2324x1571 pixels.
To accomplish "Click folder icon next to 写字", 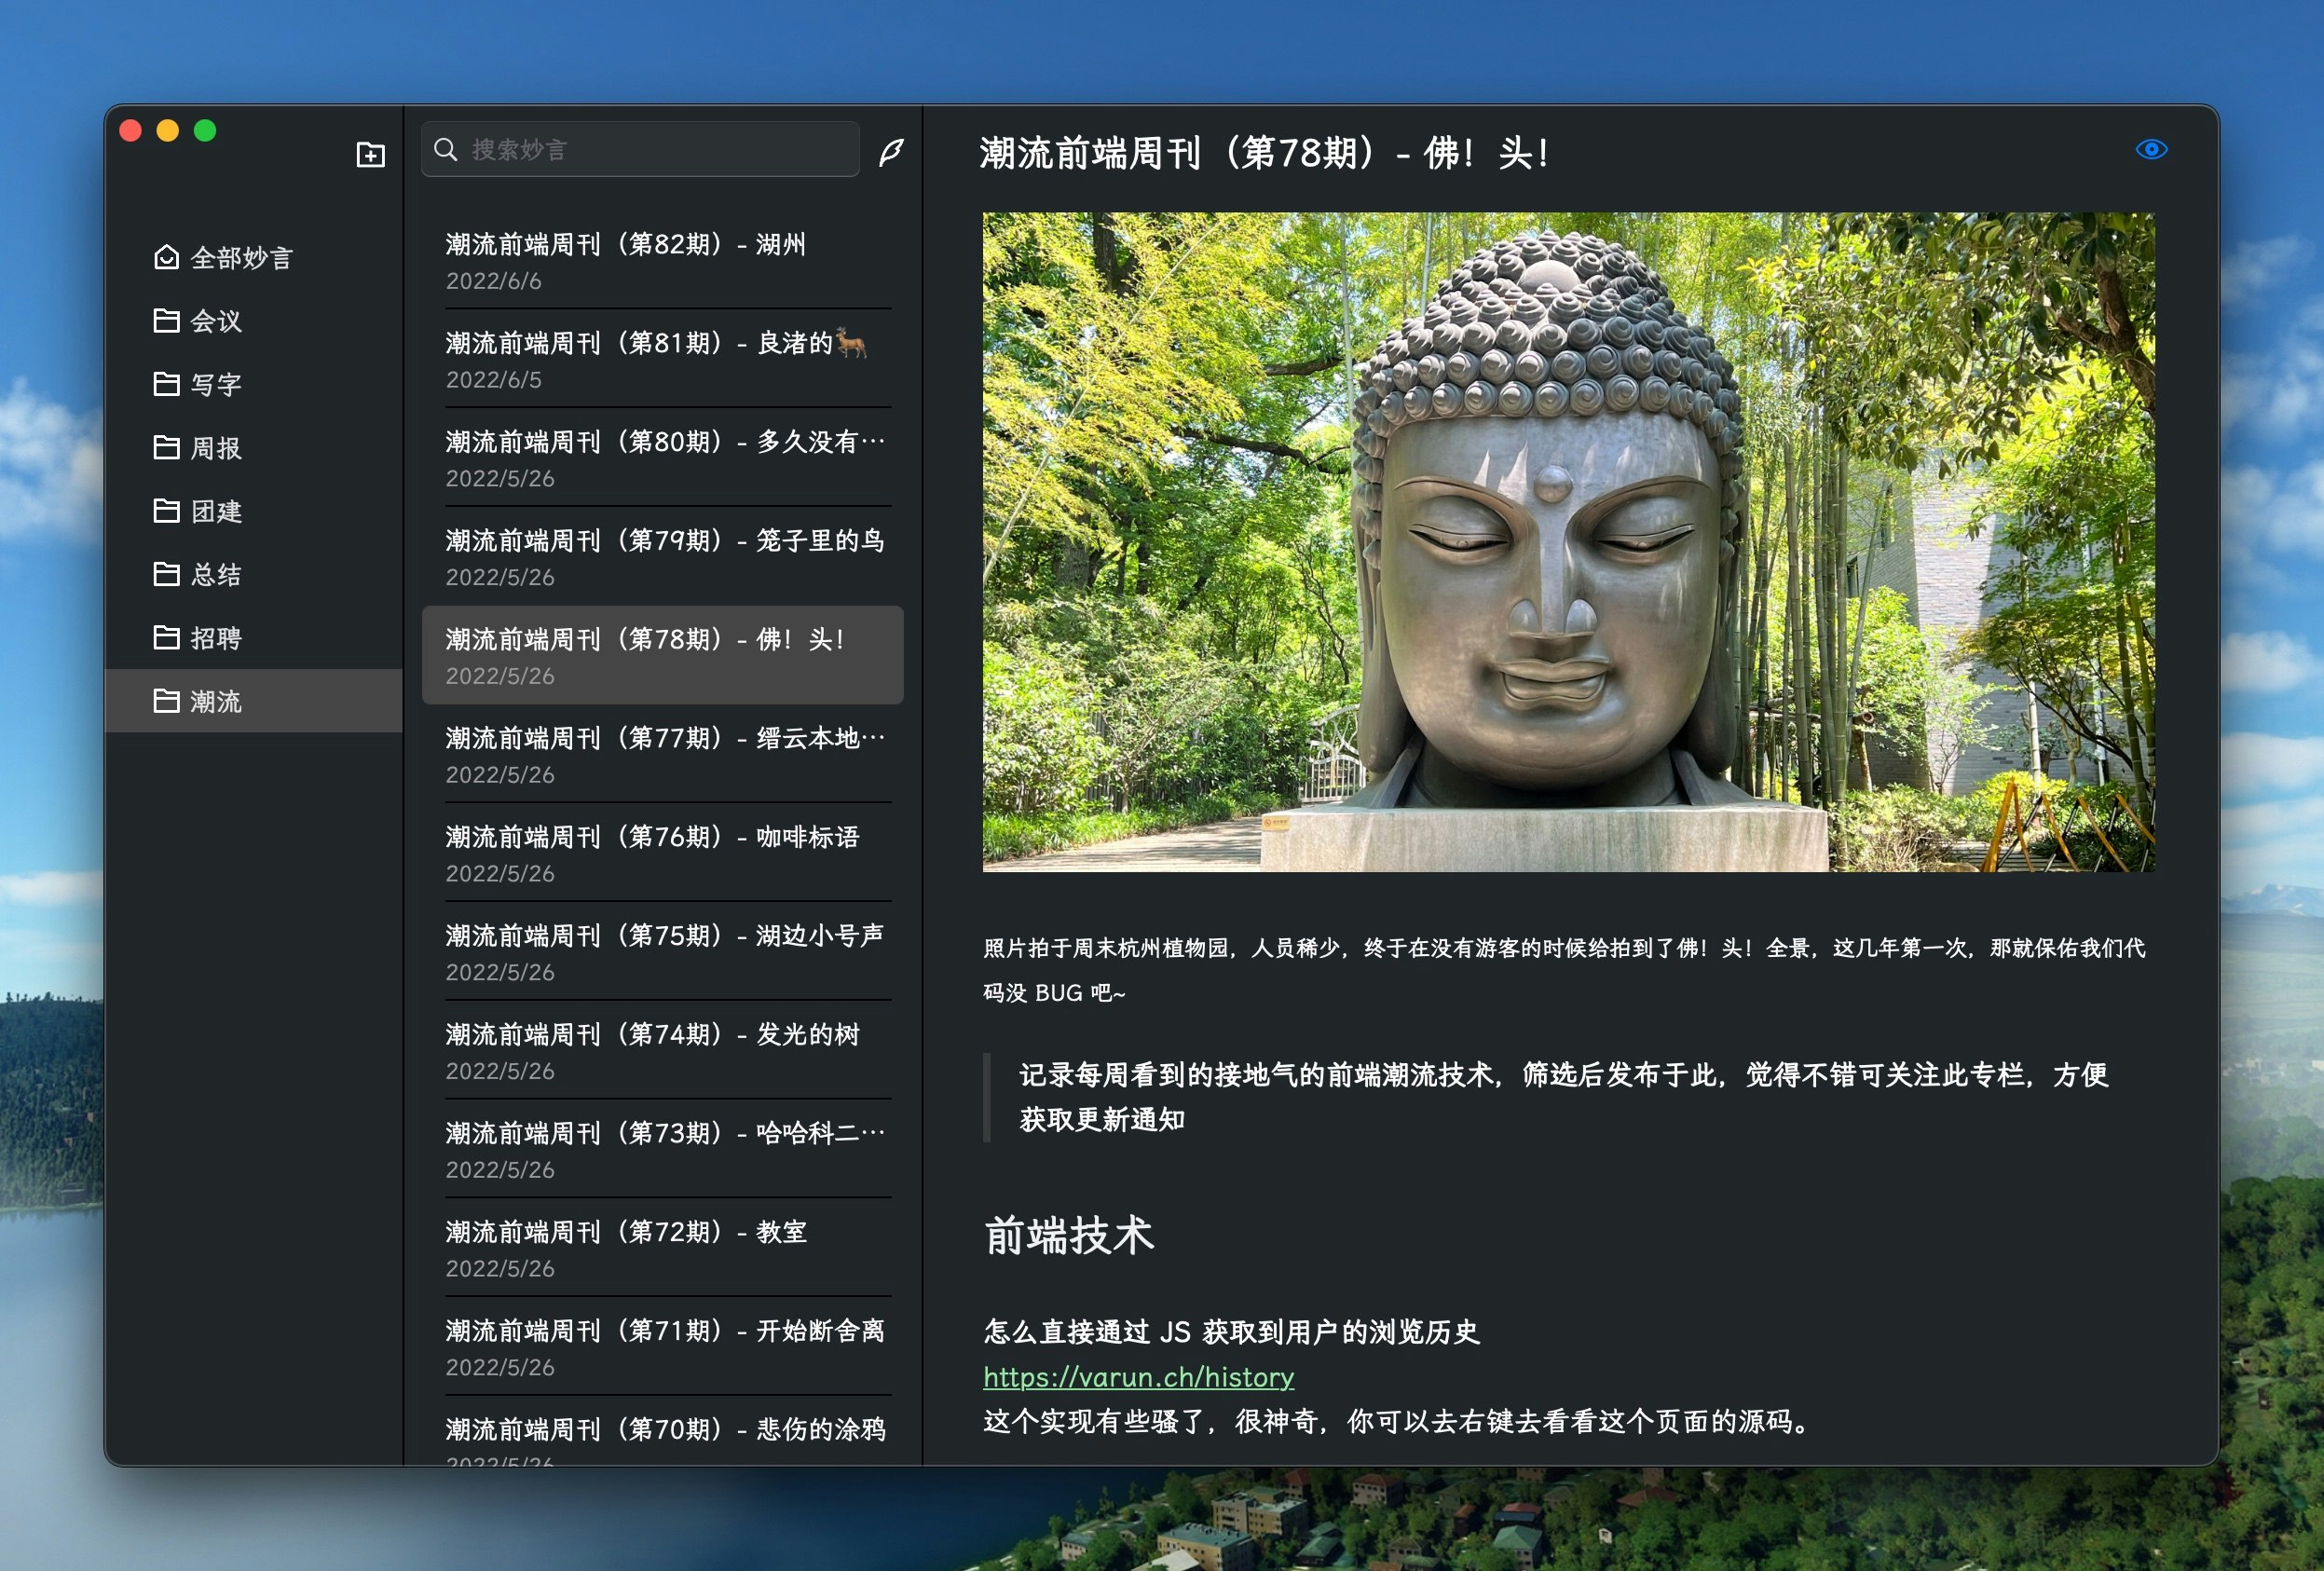I will 166,383.
